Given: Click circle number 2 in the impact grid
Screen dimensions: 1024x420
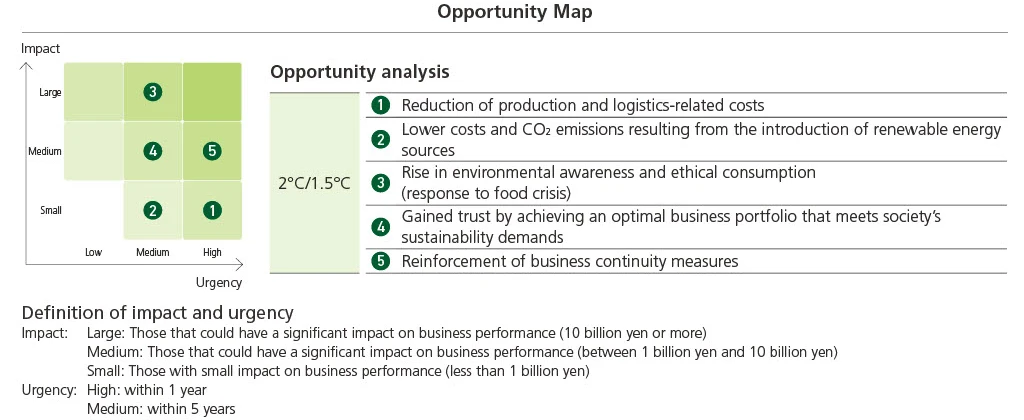Looking at the screenshot, I should [x=153, y=210].
